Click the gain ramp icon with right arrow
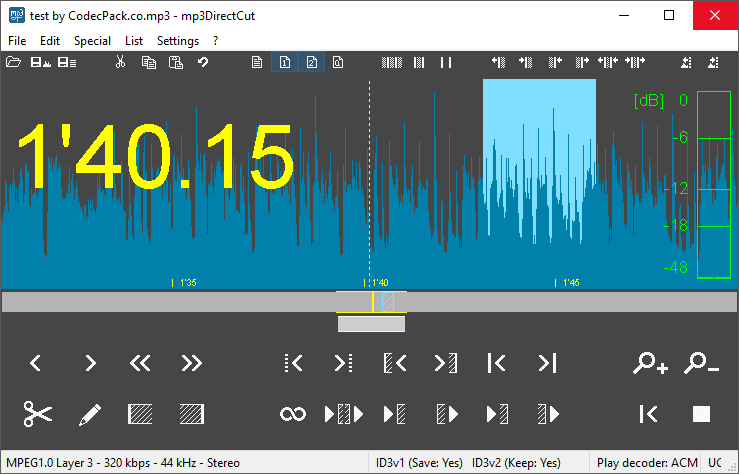This screenshot has width=739, height=474. pos(714,62)
